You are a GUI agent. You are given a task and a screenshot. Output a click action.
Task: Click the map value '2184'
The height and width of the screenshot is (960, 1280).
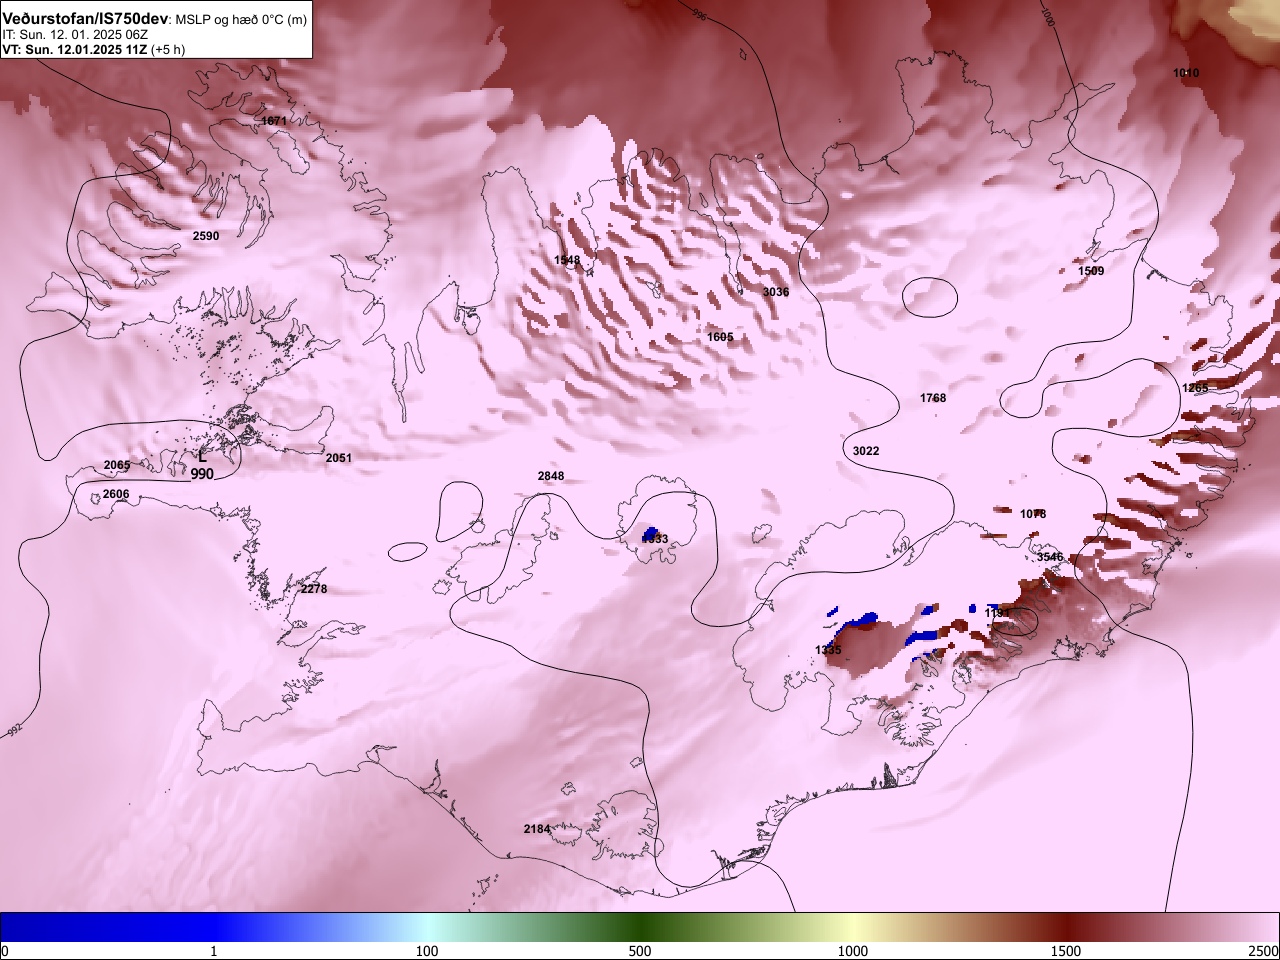537,829
